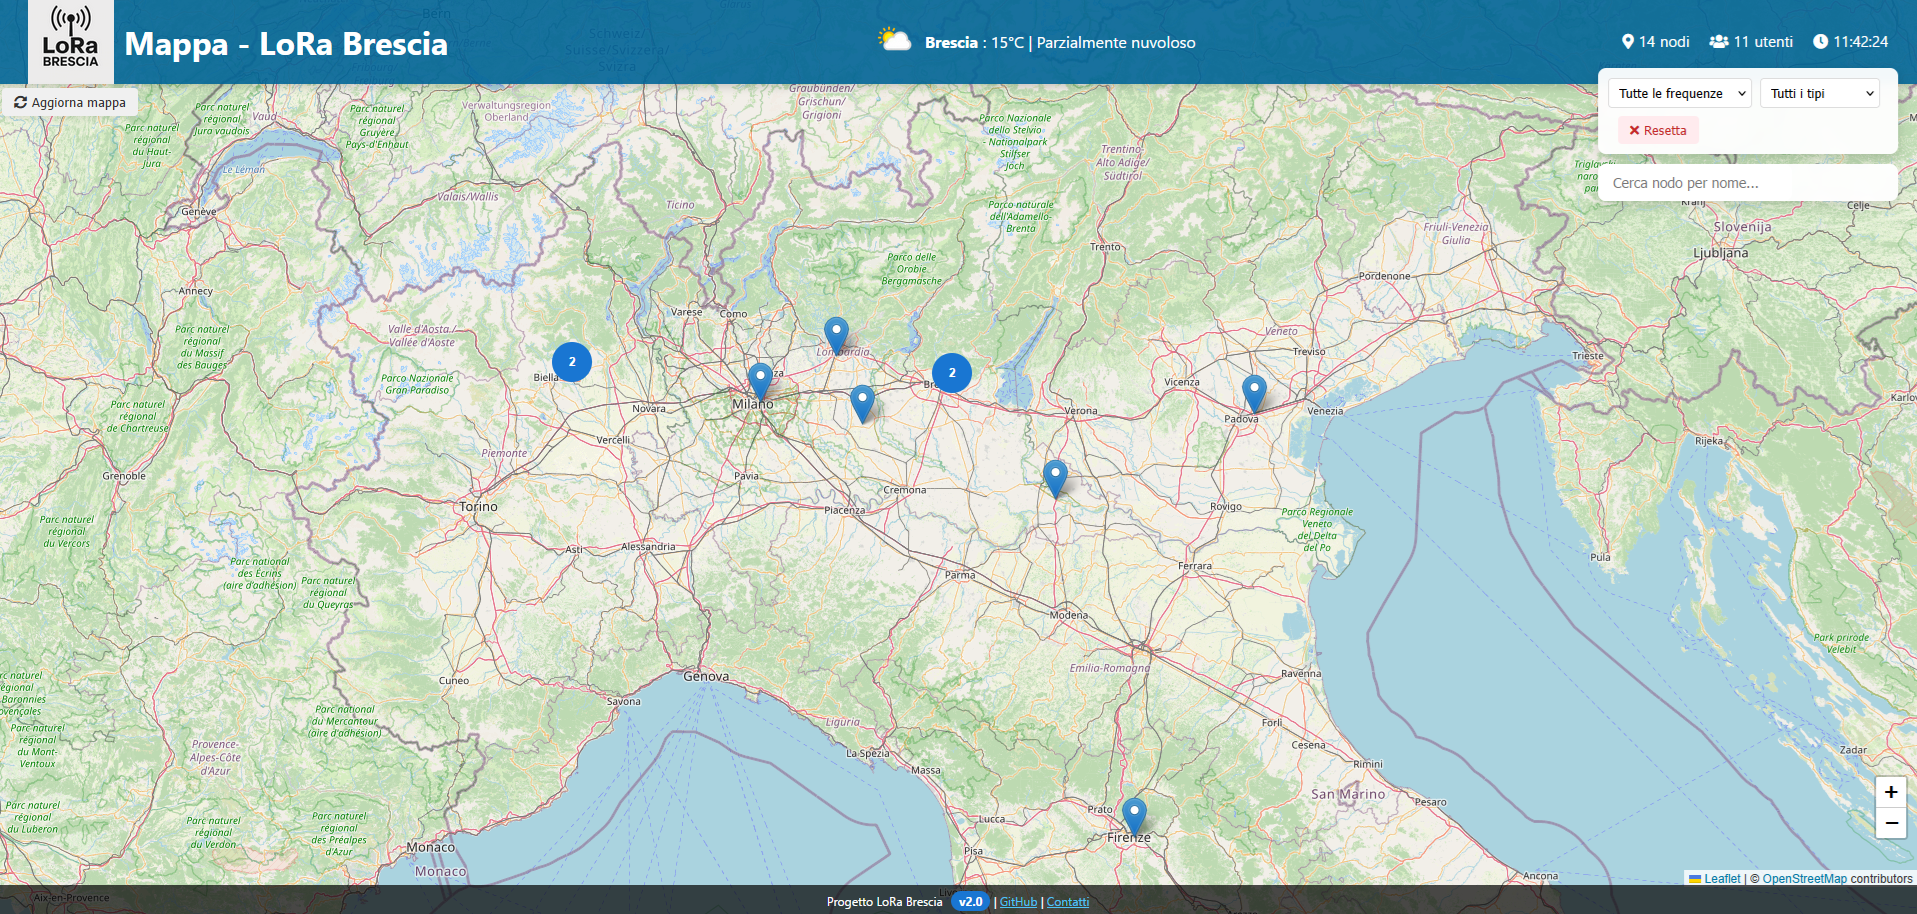
Task: Open the Tutti i tipi dropdown
Action: pos(1820,93)
